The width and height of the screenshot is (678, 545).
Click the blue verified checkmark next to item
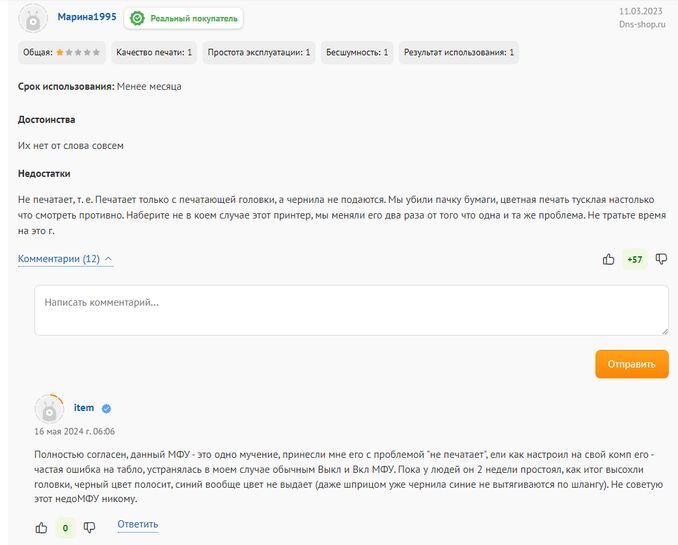(106, 409)
